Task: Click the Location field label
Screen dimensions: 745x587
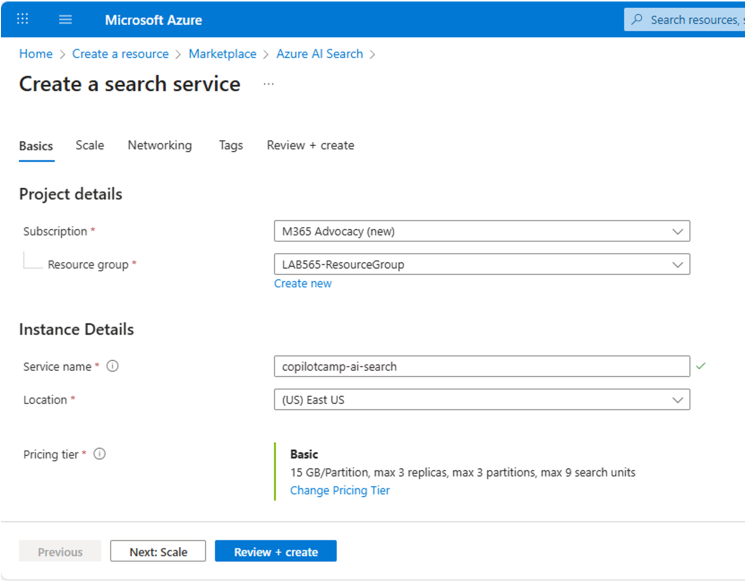Action: click(x=45, y=400)
